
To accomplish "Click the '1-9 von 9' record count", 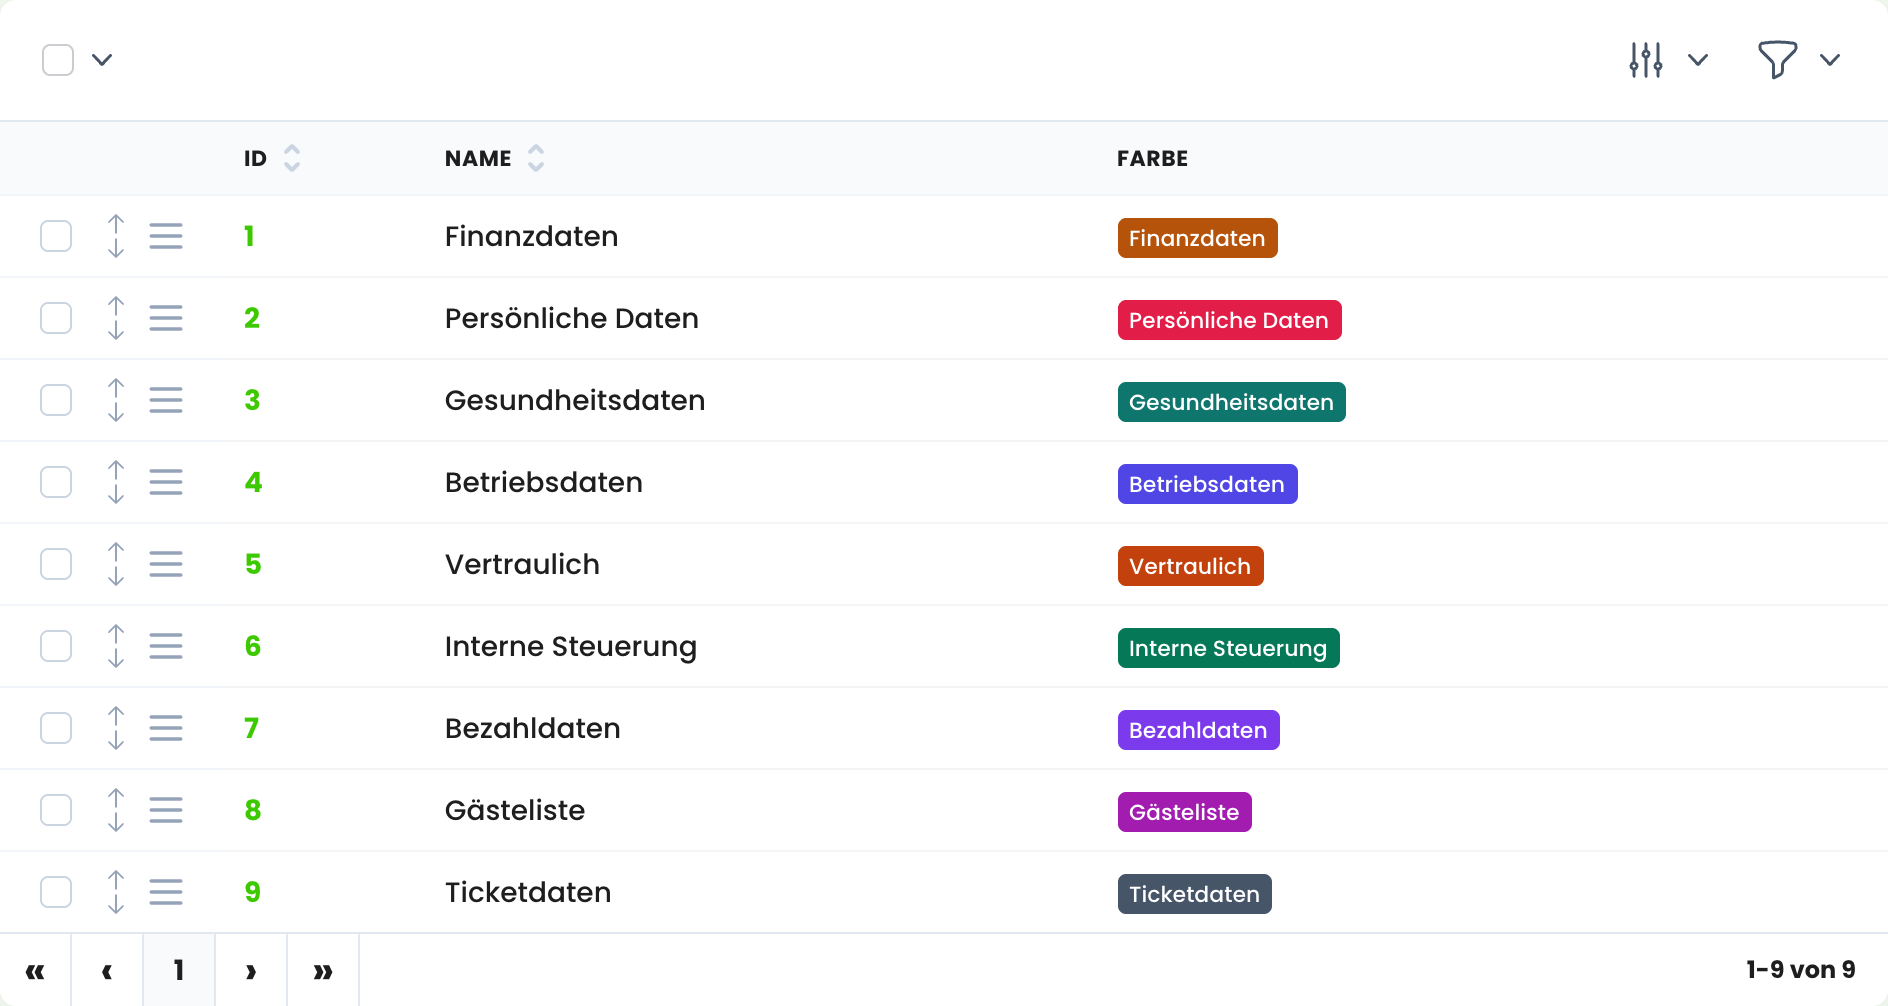I will coord(1801,970).
